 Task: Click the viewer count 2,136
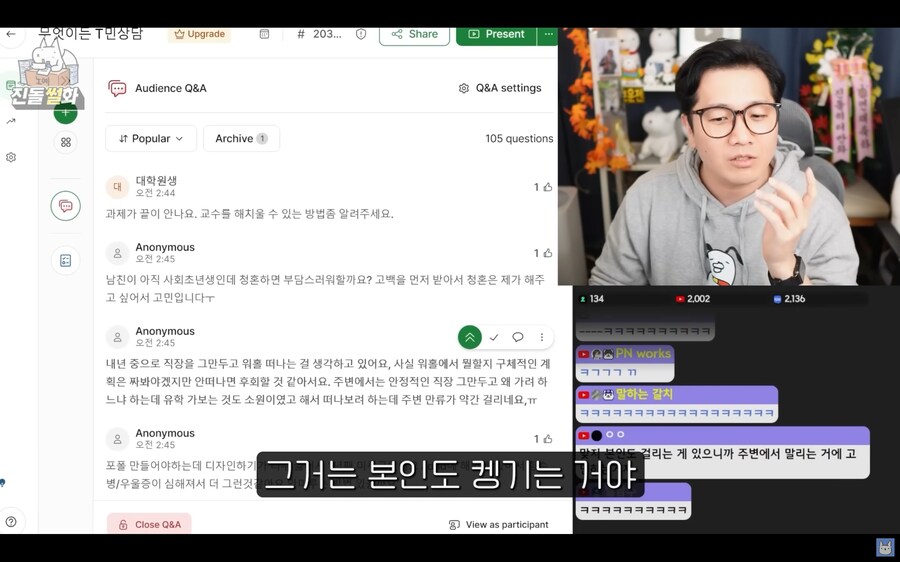790,299
